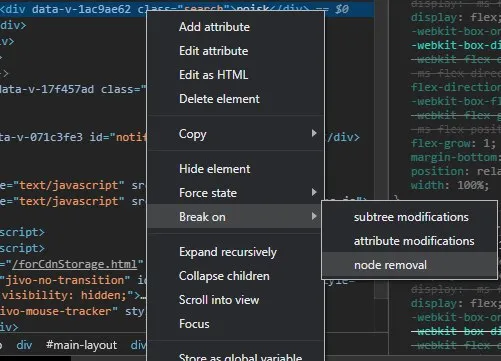
Task: Select the jivo-no-transition element row
Action: coord(73,280)
